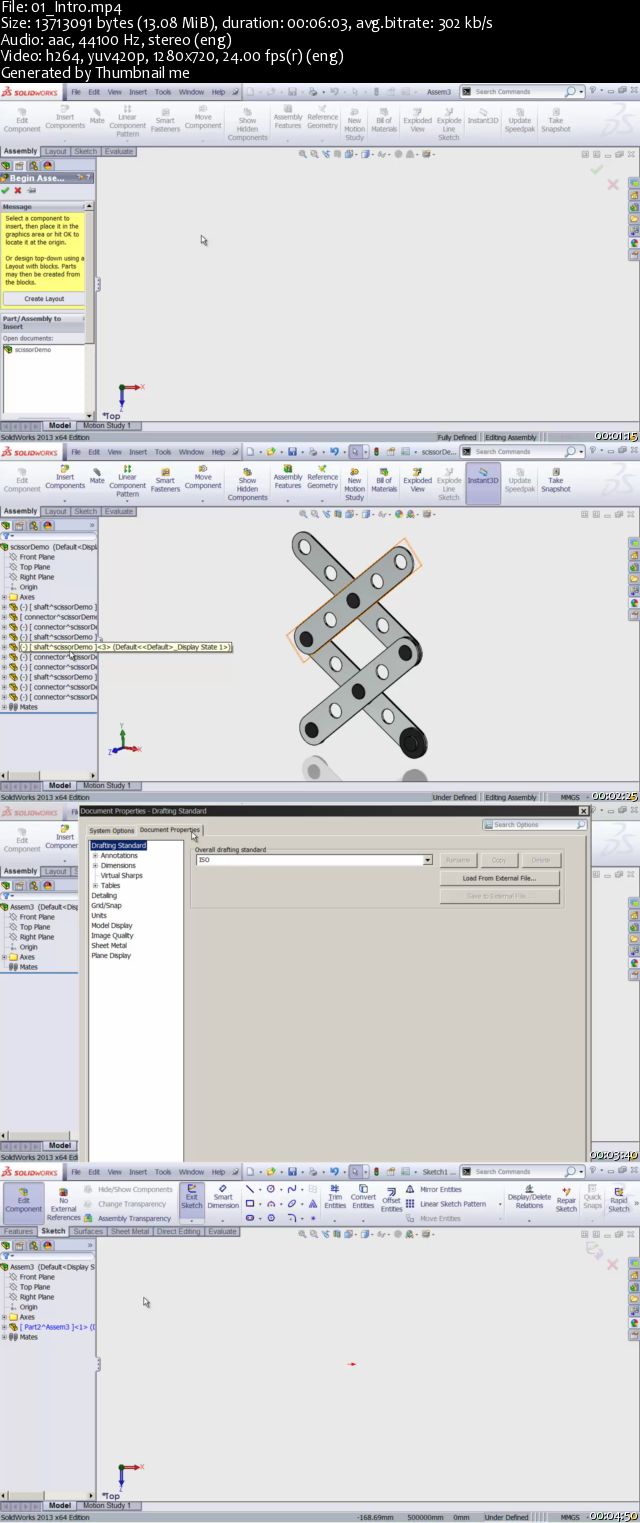Select Right Plane in scissor model frame tree
This screenshot has height=1523, width=640.
36,577
